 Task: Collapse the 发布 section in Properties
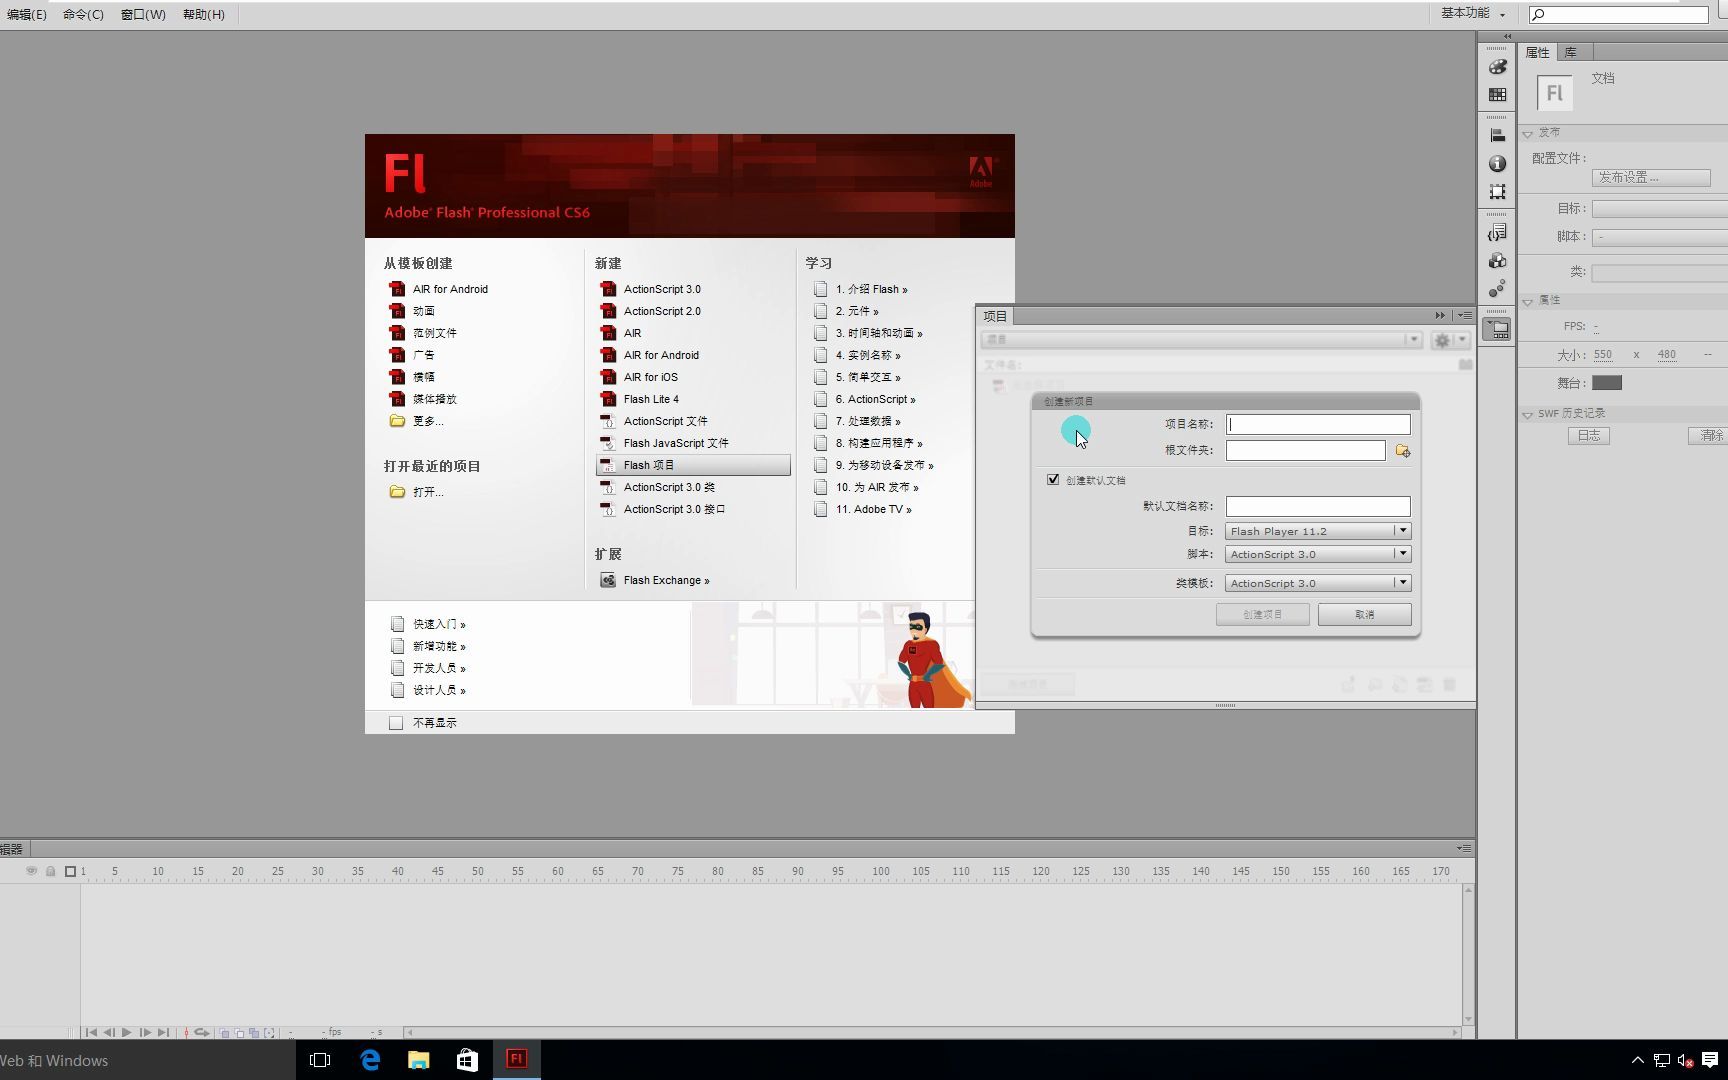pos(1528,133)
